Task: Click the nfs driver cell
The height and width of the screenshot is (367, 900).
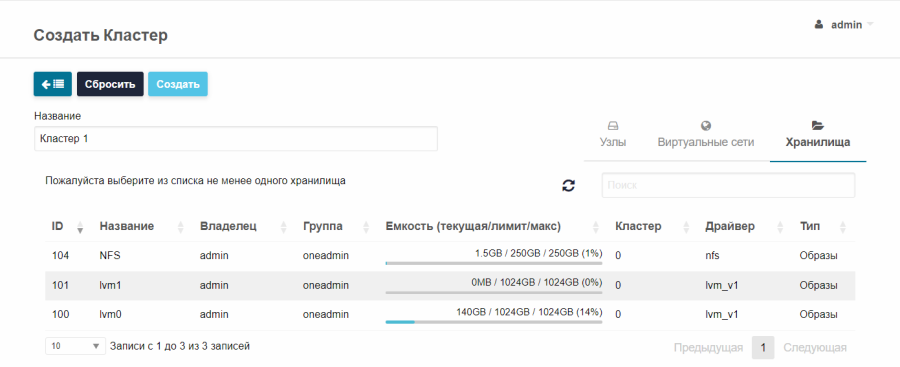Action: [712, 256]
